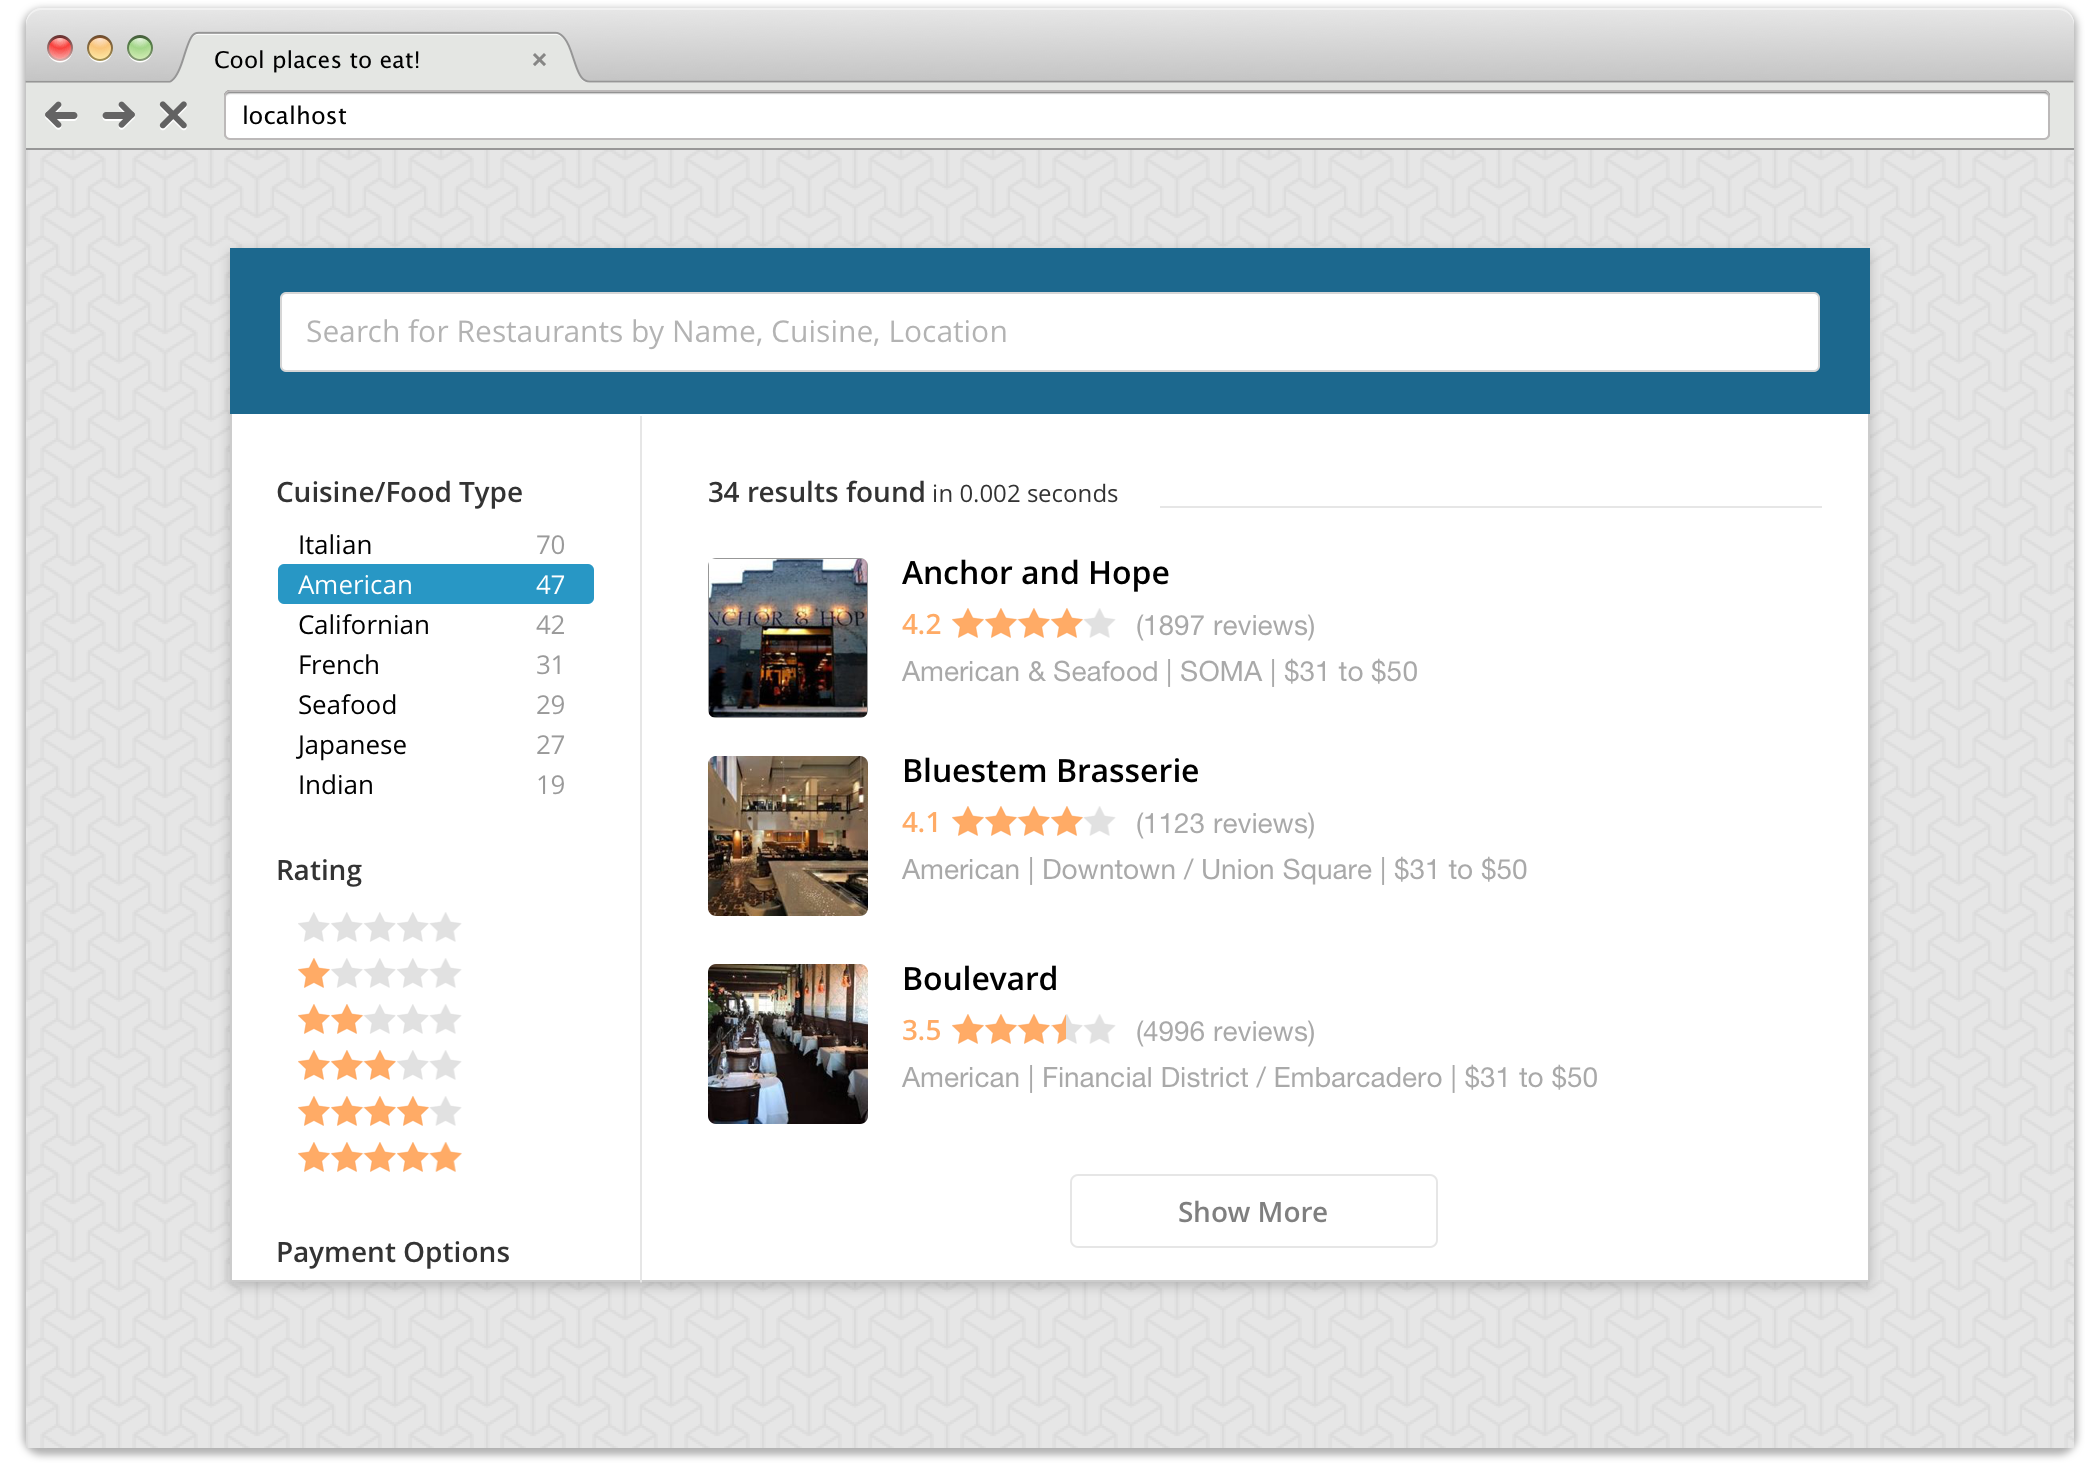The image size is (2100, 1468).
Task: Click the Show More button
Action: coord(1253,1211)
